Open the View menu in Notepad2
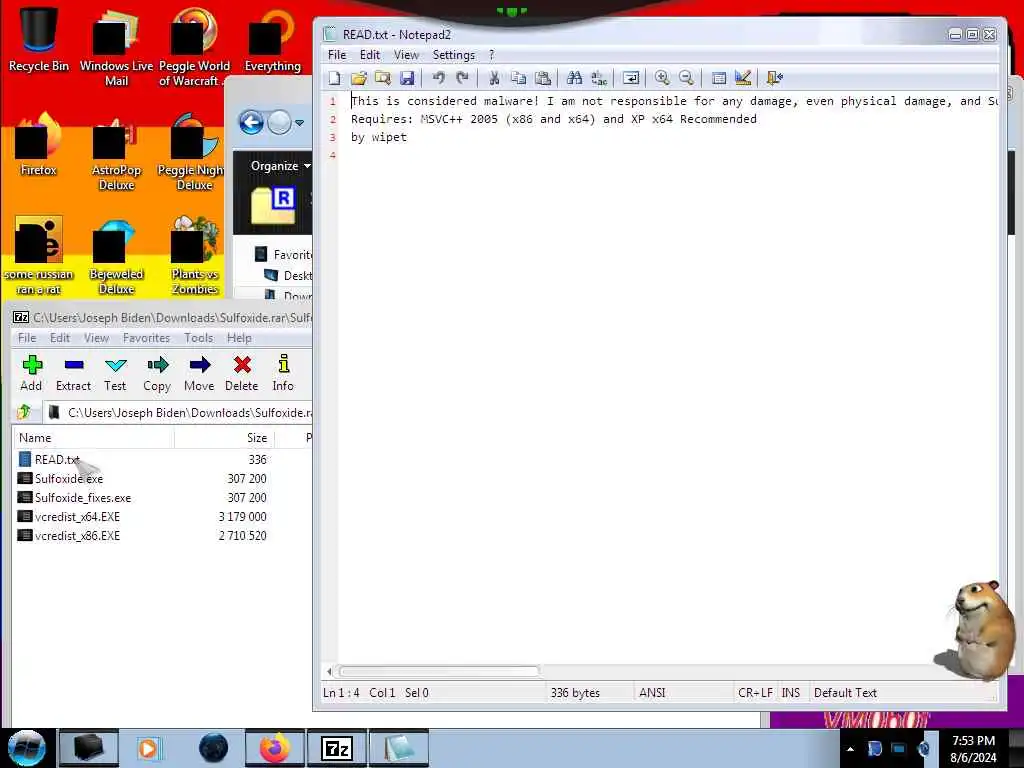The width and height of the screenshot is (1024, 768). point(406,55)
